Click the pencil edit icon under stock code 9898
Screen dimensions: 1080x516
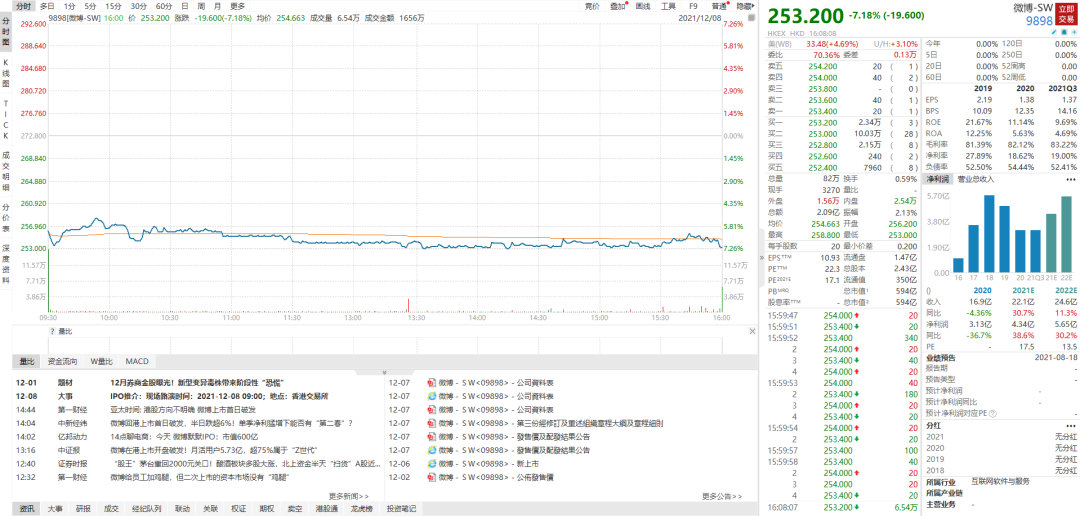pos(1054,32)
